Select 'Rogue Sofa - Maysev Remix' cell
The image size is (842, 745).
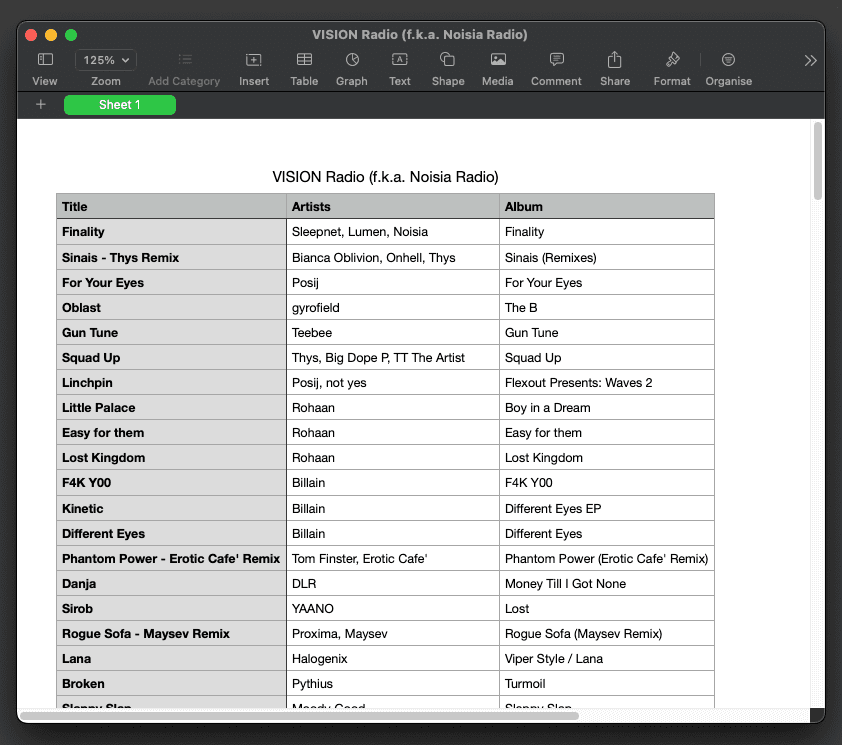click(x=171, y=633)
